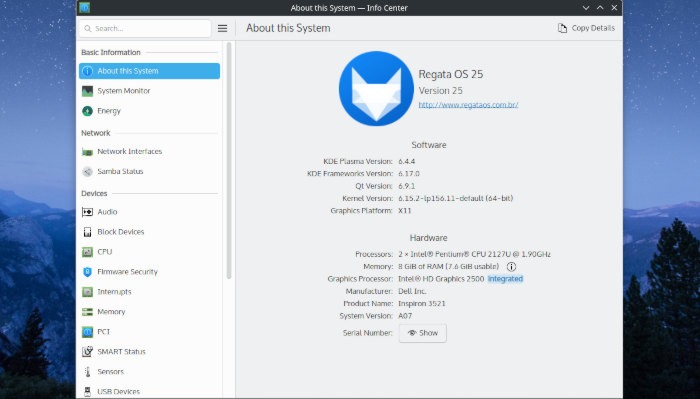
Task: Open the Firmware Security entry
Action: tap(149, 272)
